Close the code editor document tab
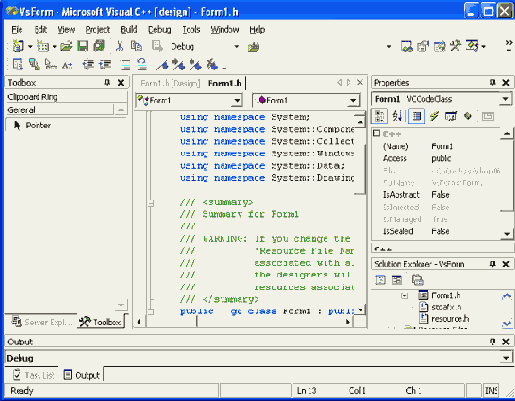 pos(360,82)
